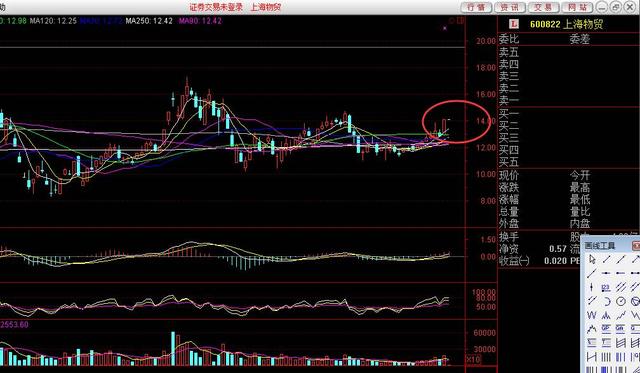Click the MACD indicator histogram panel
Image resolution: width=640 pixels, height=373 pixels.
pyautogui.click(x=233, y=255)
